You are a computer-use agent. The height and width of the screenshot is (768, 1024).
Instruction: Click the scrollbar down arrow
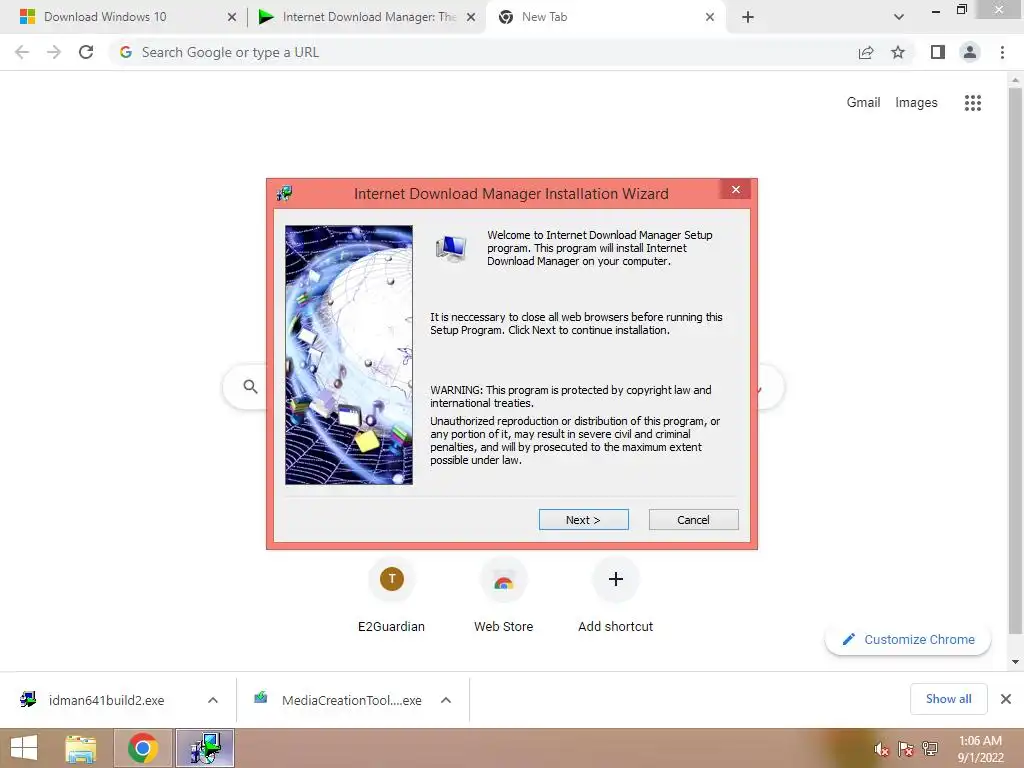[1015, 662]
